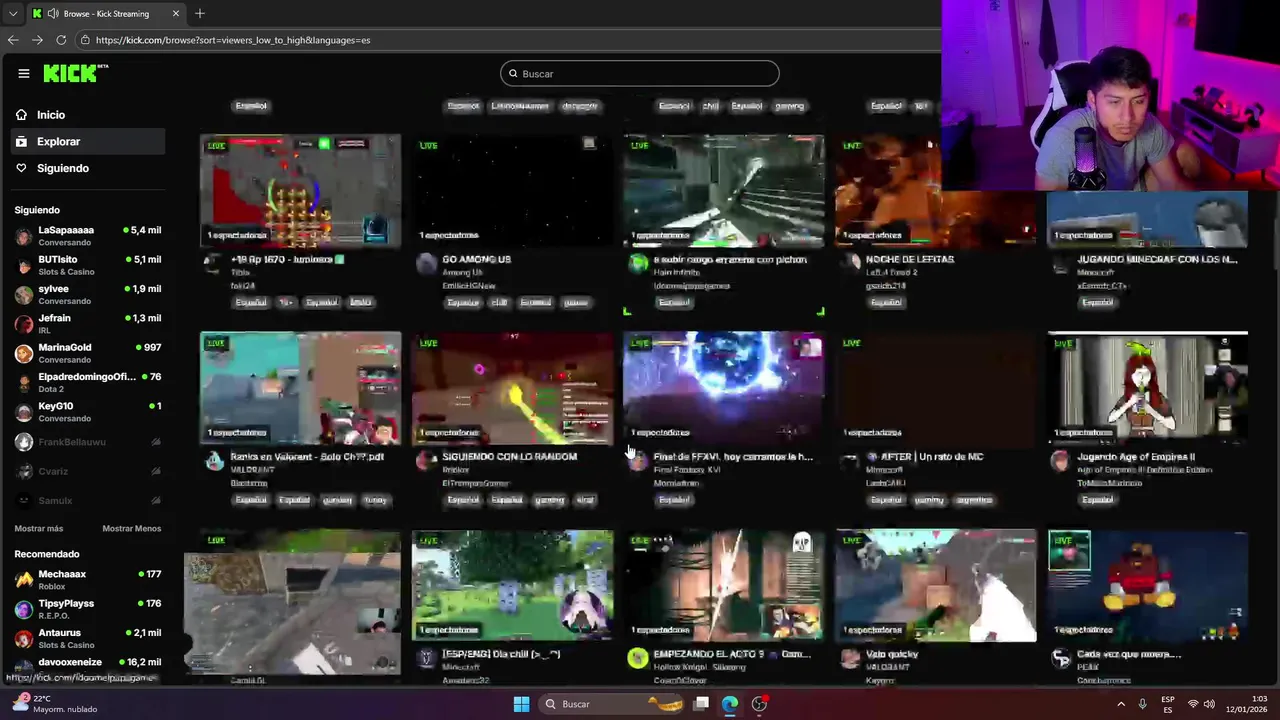Open BUTIsito followed channel
Image resolution: width=1280 pixels, height=720 pixels.
(x=88, y=265)
